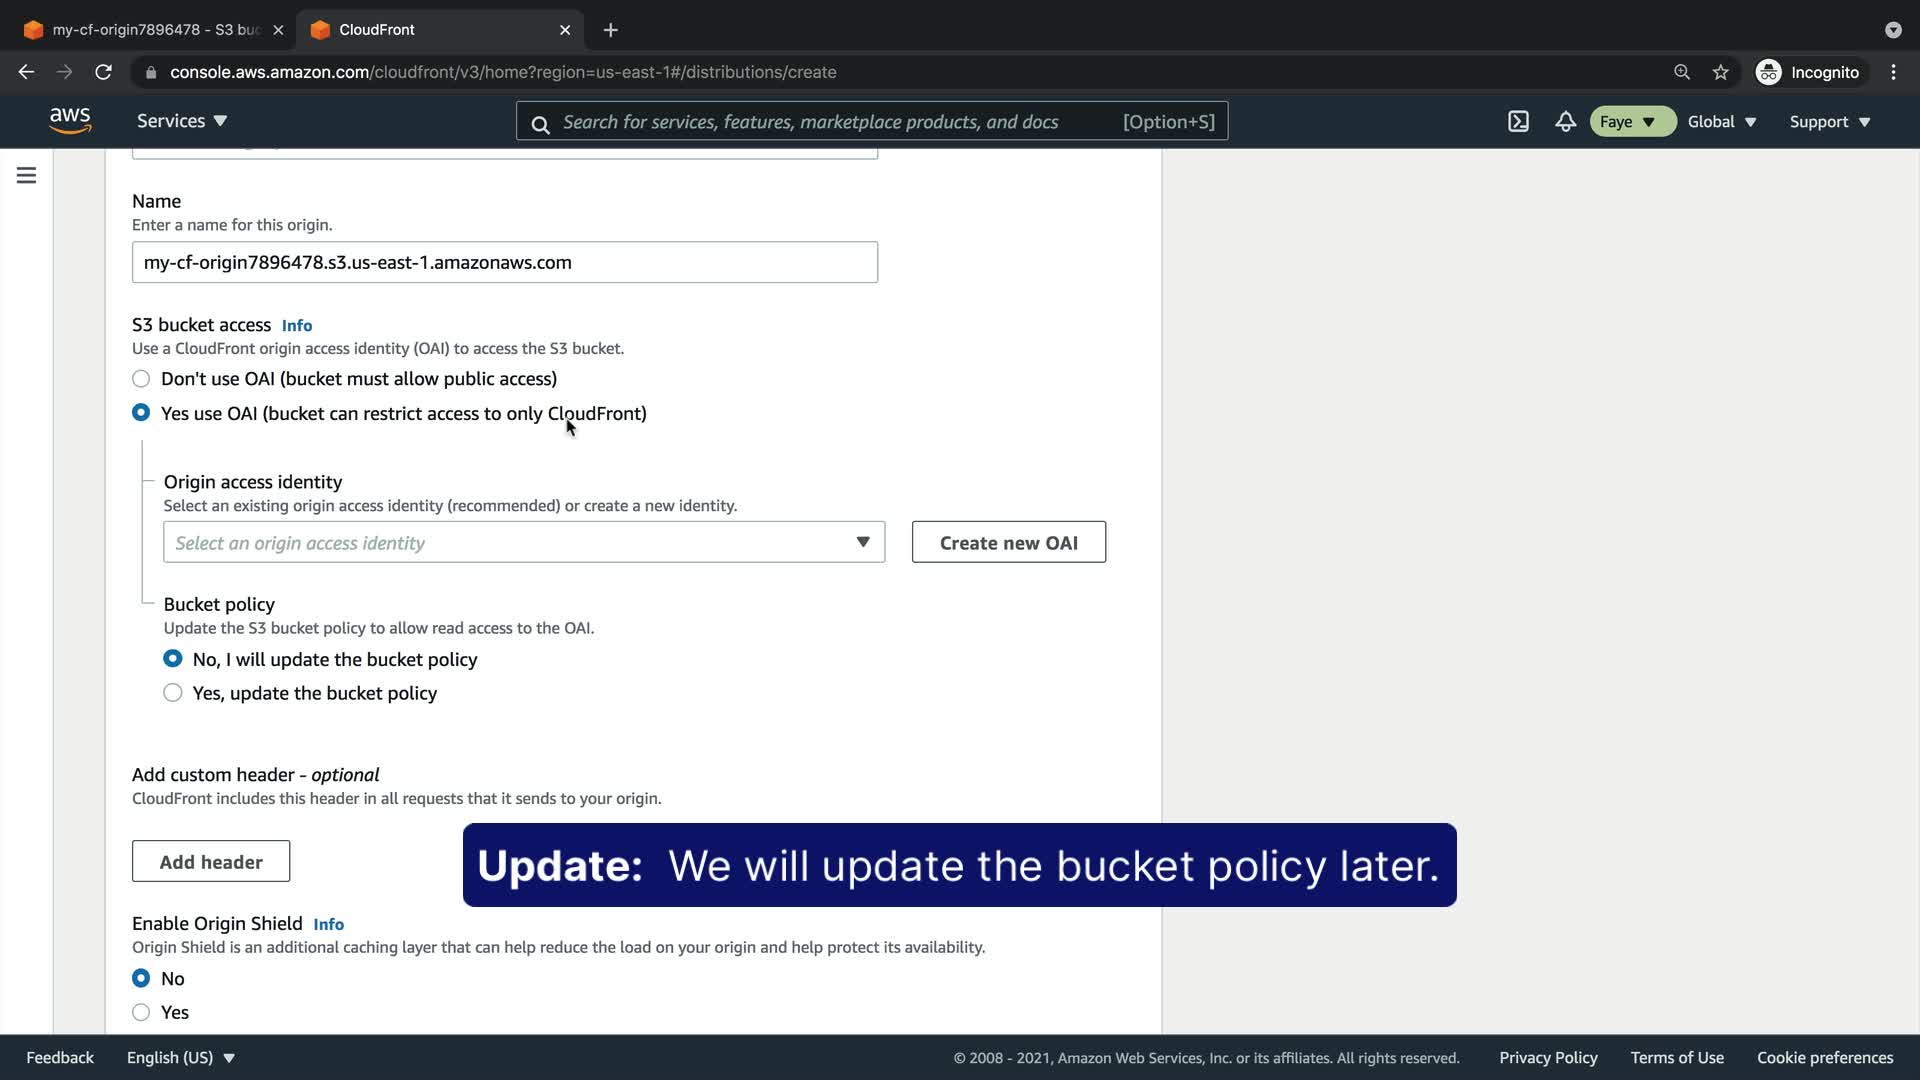Open the left hamburger navigation menu

[x=27, y=176]
